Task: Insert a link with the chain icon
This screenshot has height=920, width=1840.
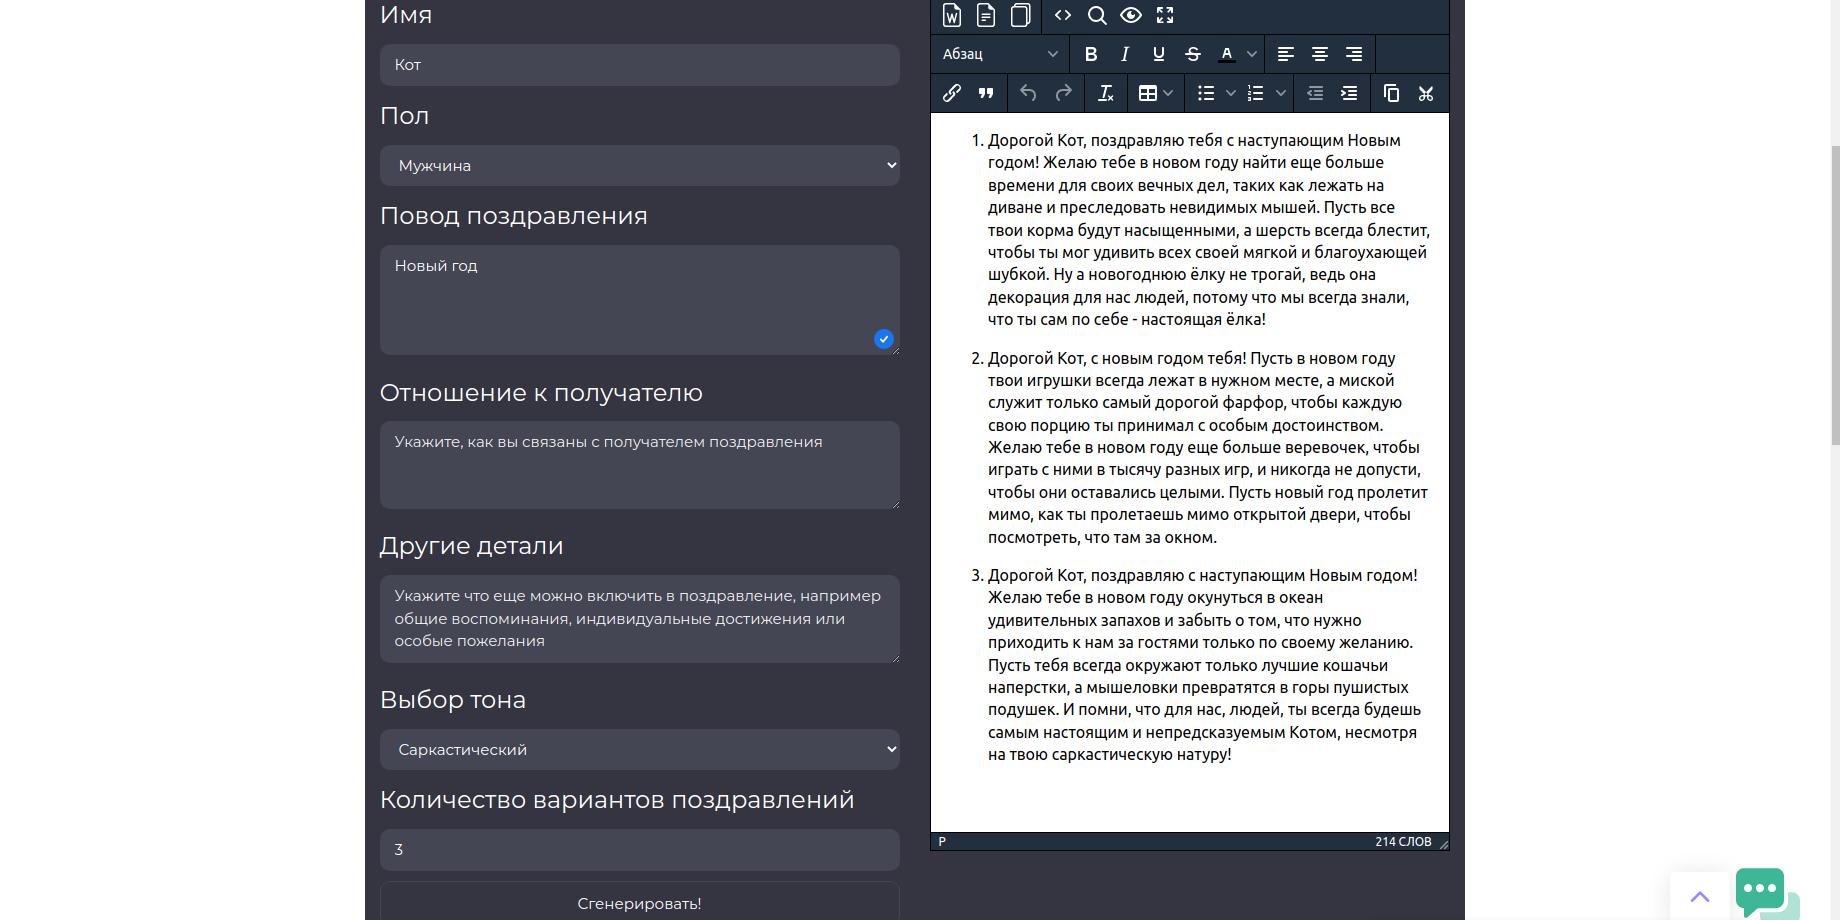Action: (x=952, y=93)
